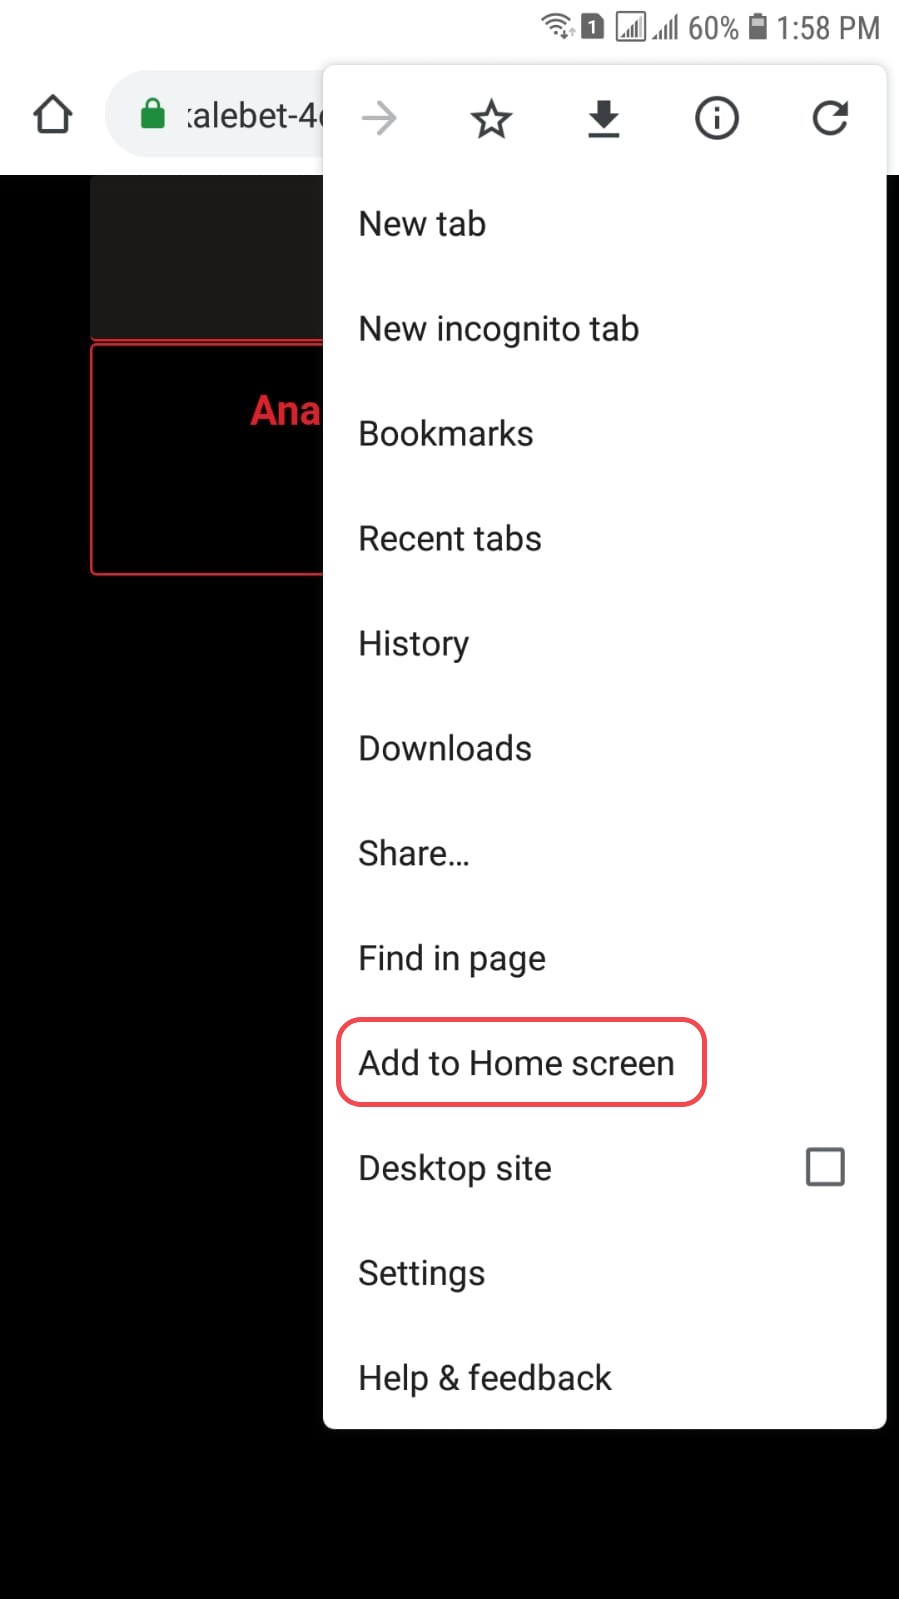Image resolution: width=899 pixels, height=1599 pixels.
Task: Tap the home icon beside the address bar
Action: (53, 115)
